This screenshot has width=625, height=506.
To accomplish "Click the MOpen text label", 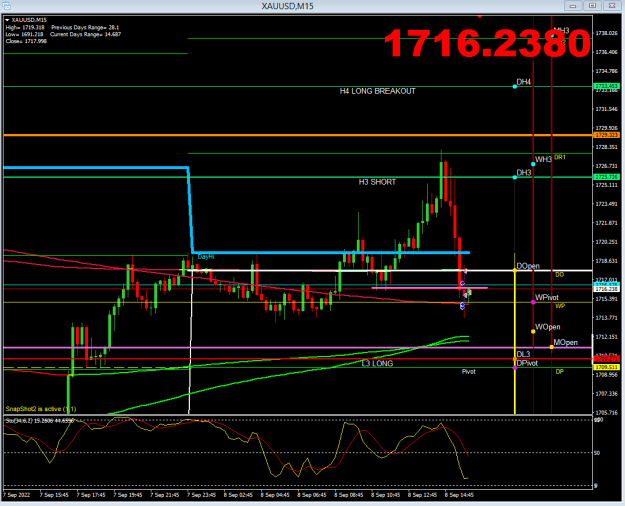I will click(x=565, y=343).
